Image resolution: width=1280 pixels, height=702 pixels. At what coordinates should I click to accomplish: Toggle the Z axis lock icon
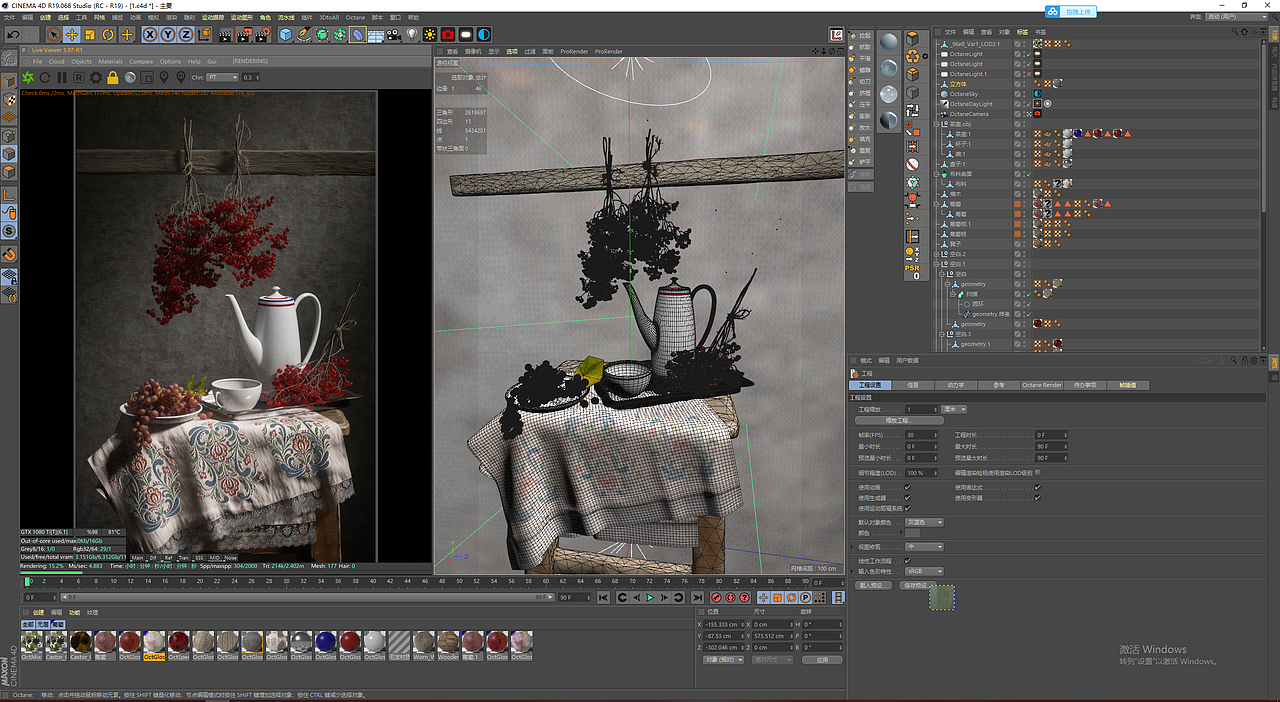pos(184,35)
